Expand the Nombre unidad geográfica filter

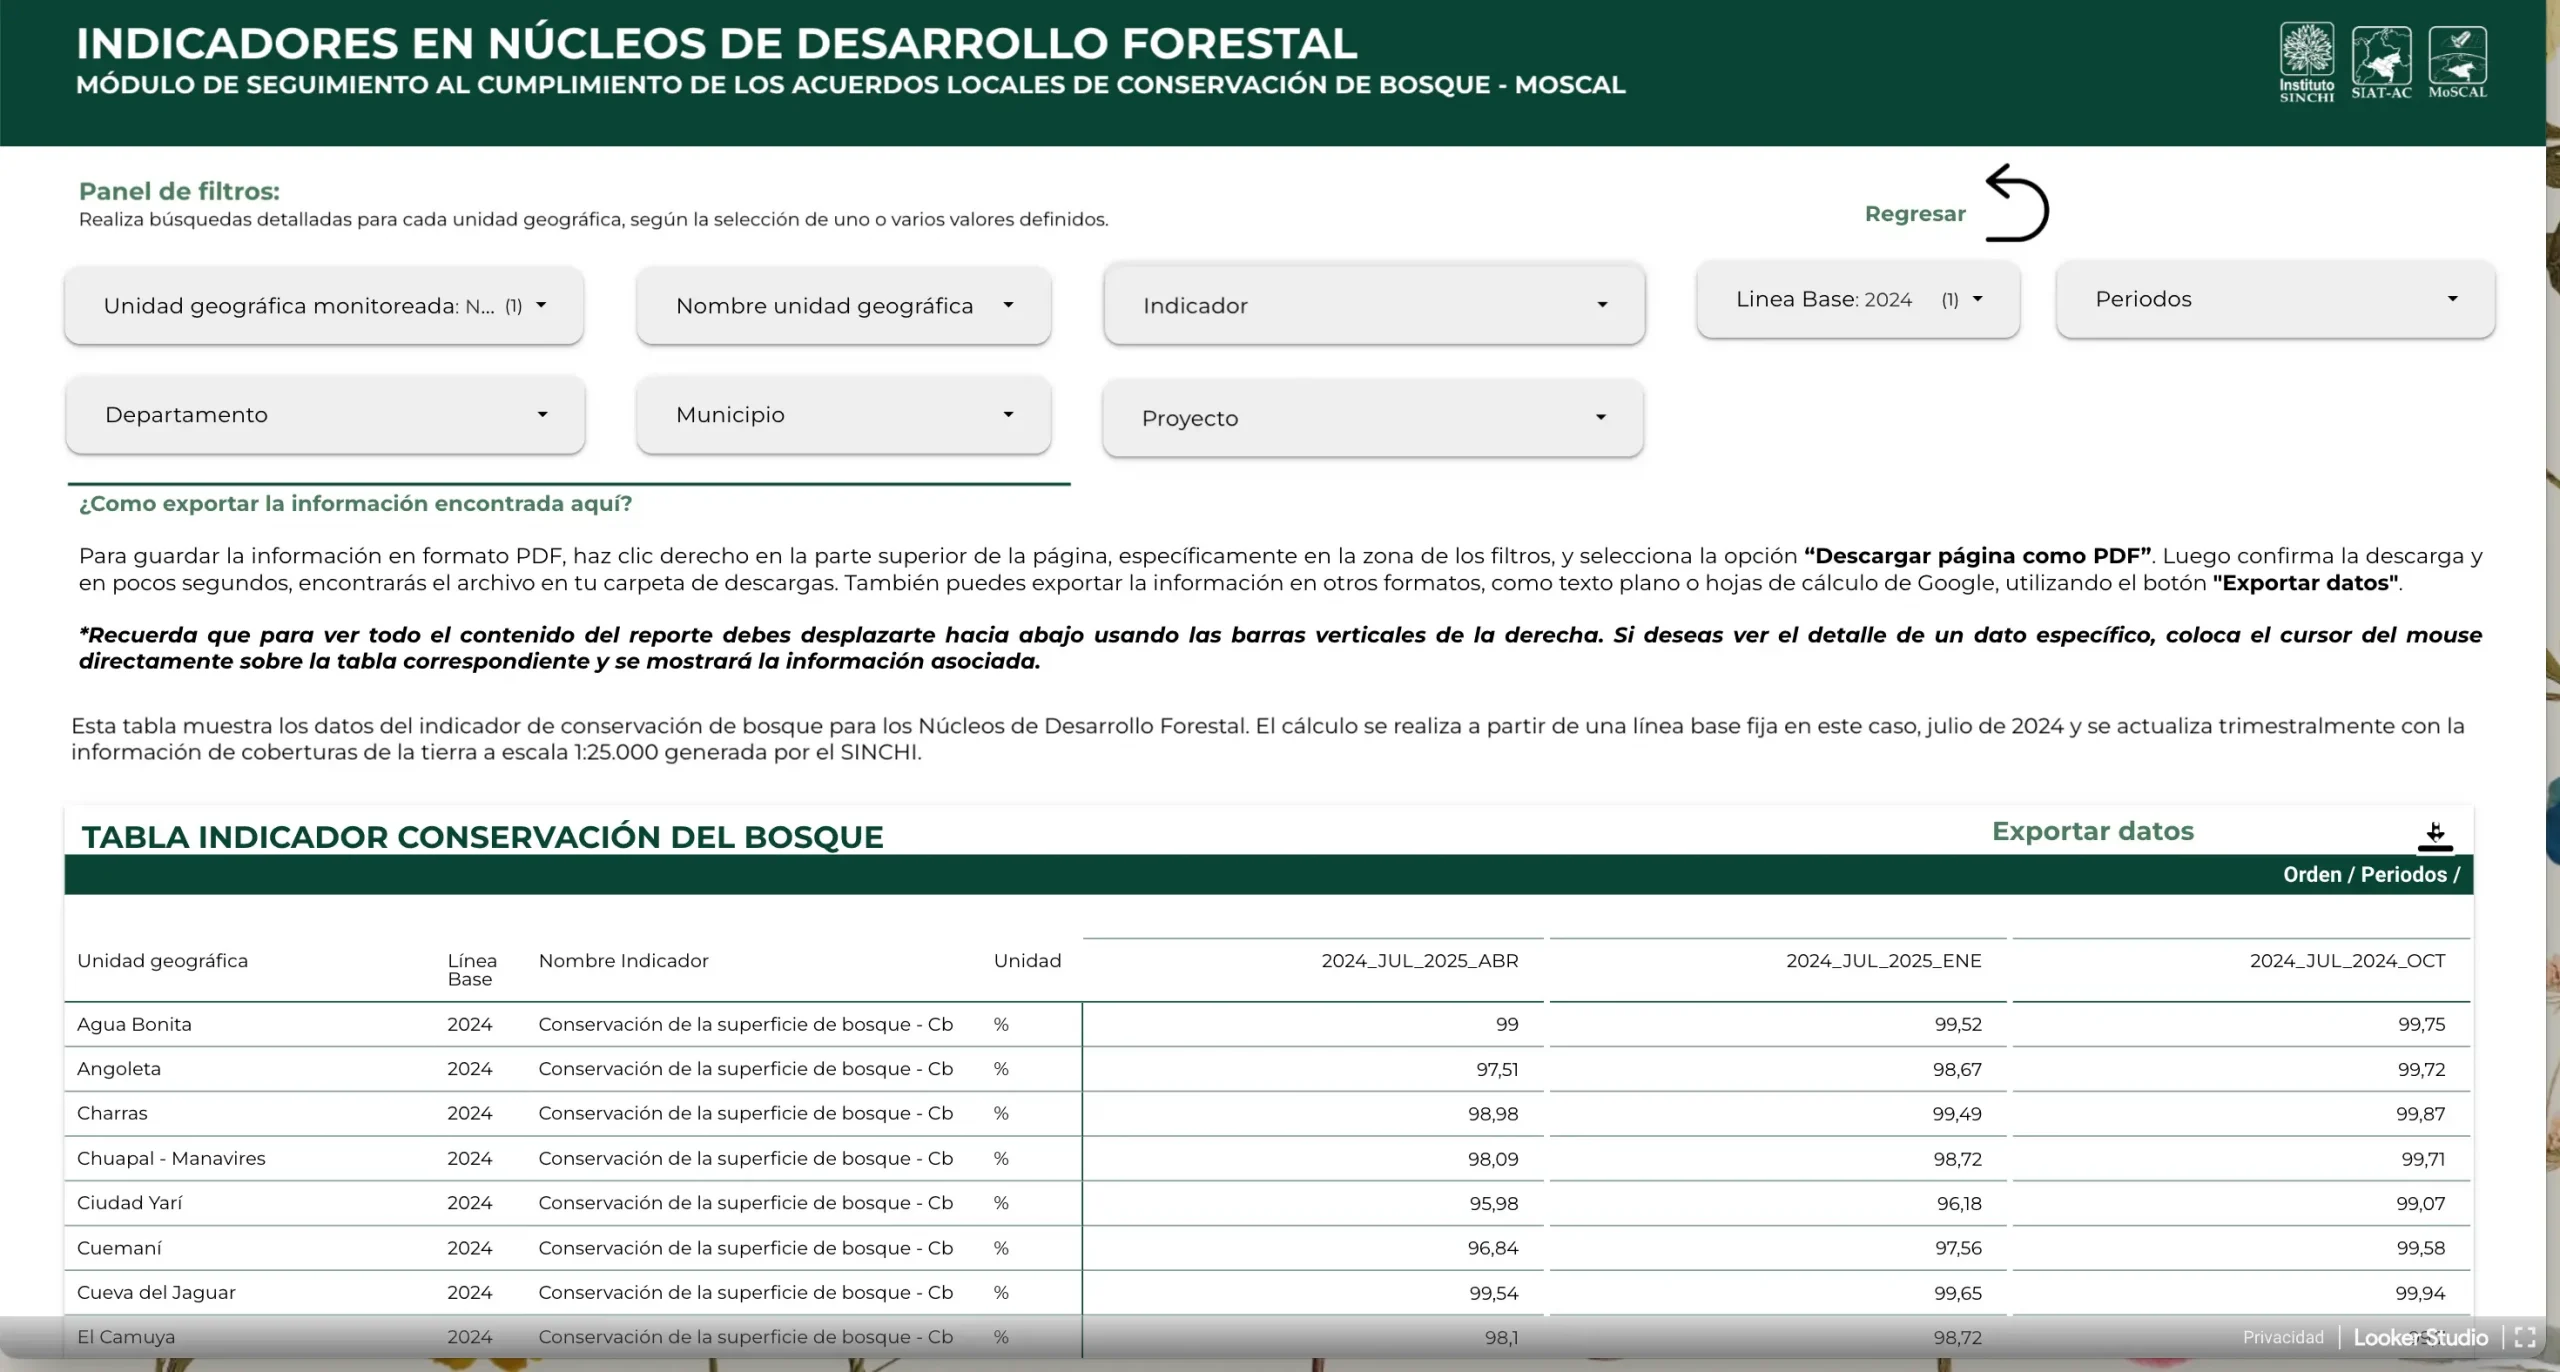843,306
